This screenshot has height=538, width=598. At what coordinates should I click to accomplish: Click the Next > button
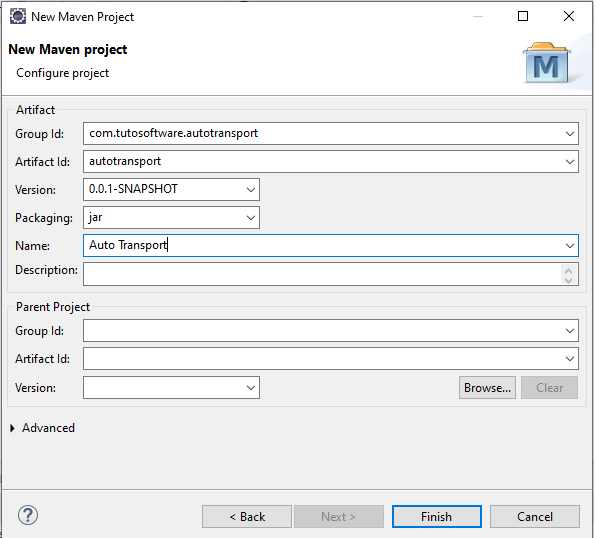tap(339, 517)
